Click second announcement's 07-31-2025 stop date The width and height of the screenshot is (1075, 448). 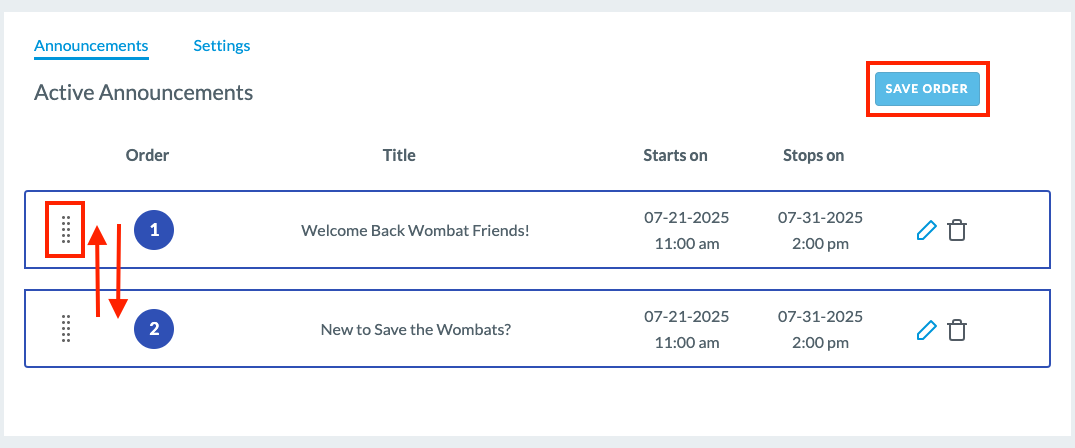[x=820, y=317]
